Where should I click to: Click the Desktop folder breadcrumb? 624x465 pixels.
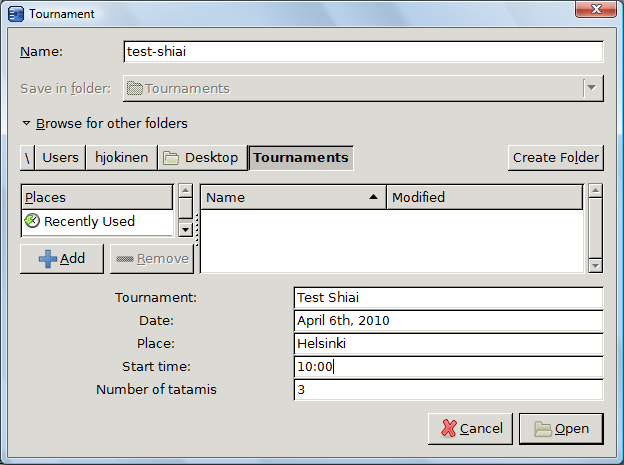point(201,158)
